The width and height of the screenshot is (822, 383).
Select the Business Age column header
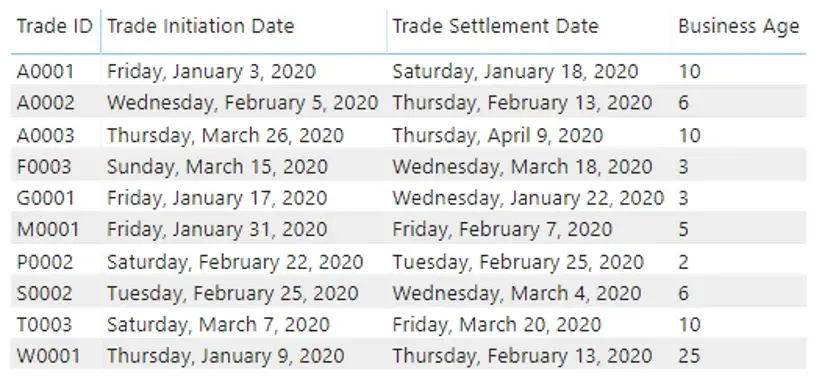click(x=738, y=27)
